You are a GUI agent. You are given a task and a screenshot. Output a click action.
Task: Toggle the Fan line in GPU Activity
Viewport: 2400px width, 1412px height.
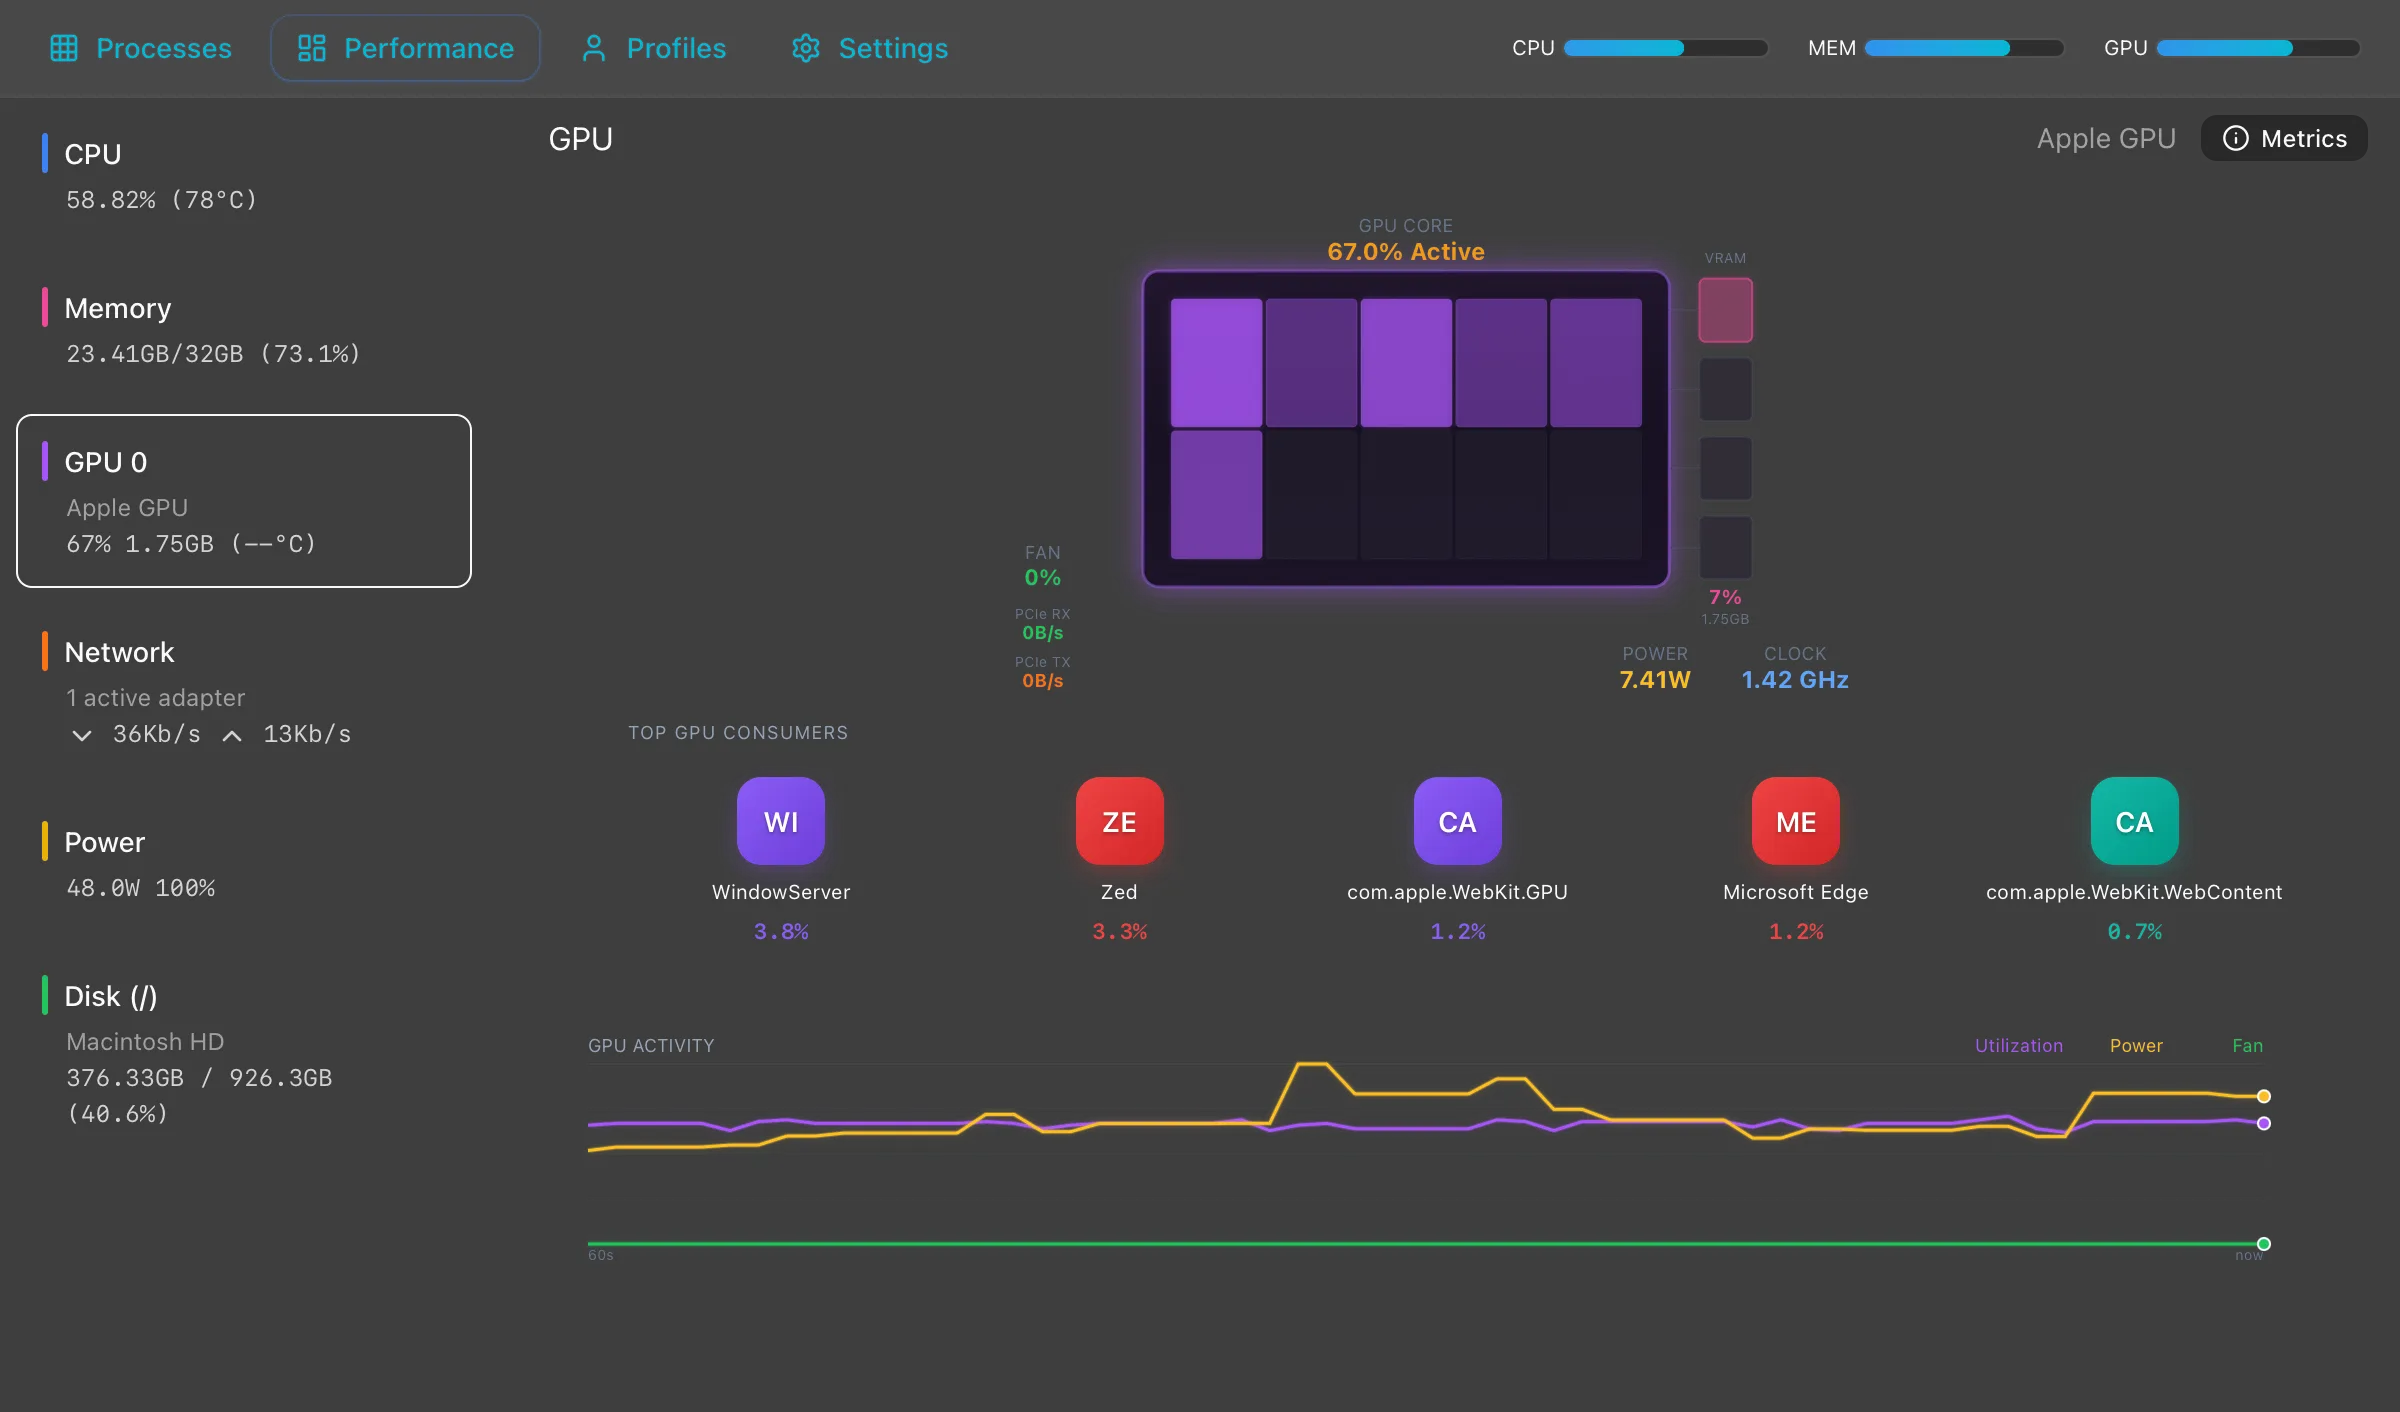(x=2246, y=1045)
